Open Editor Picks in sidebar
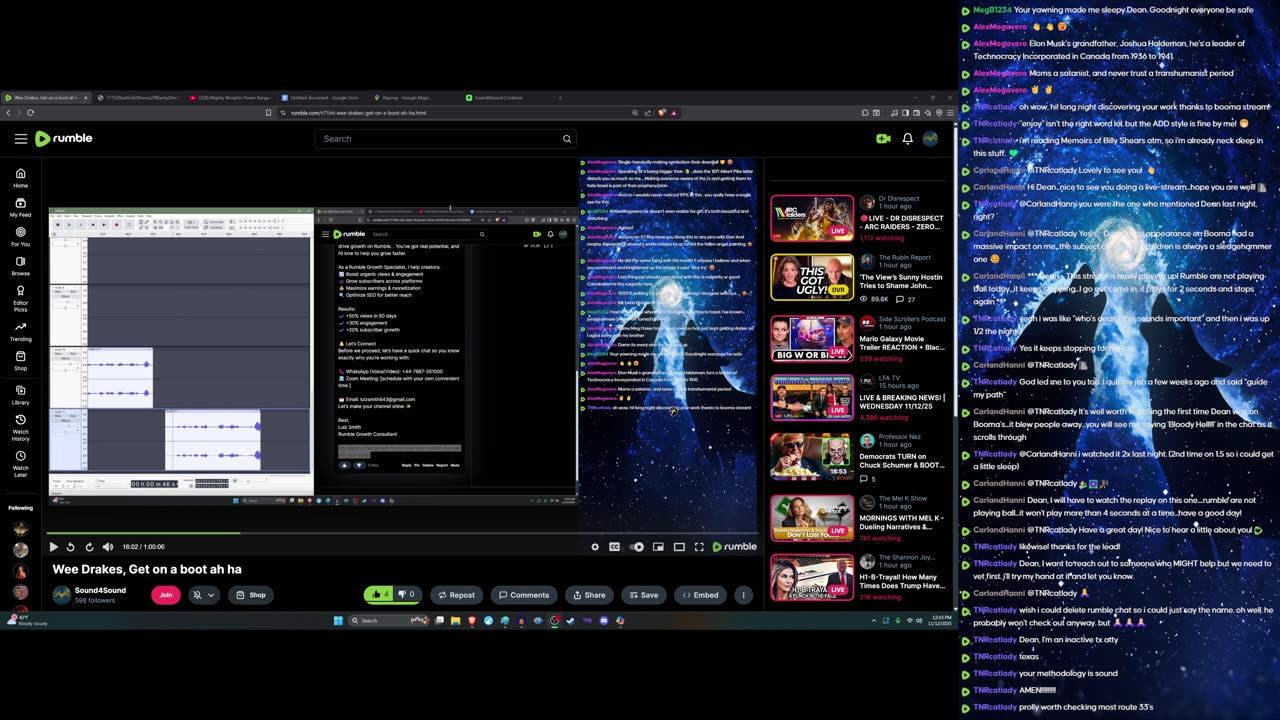The width and height of the screenshot is (1280, 720). coord(20,297)
